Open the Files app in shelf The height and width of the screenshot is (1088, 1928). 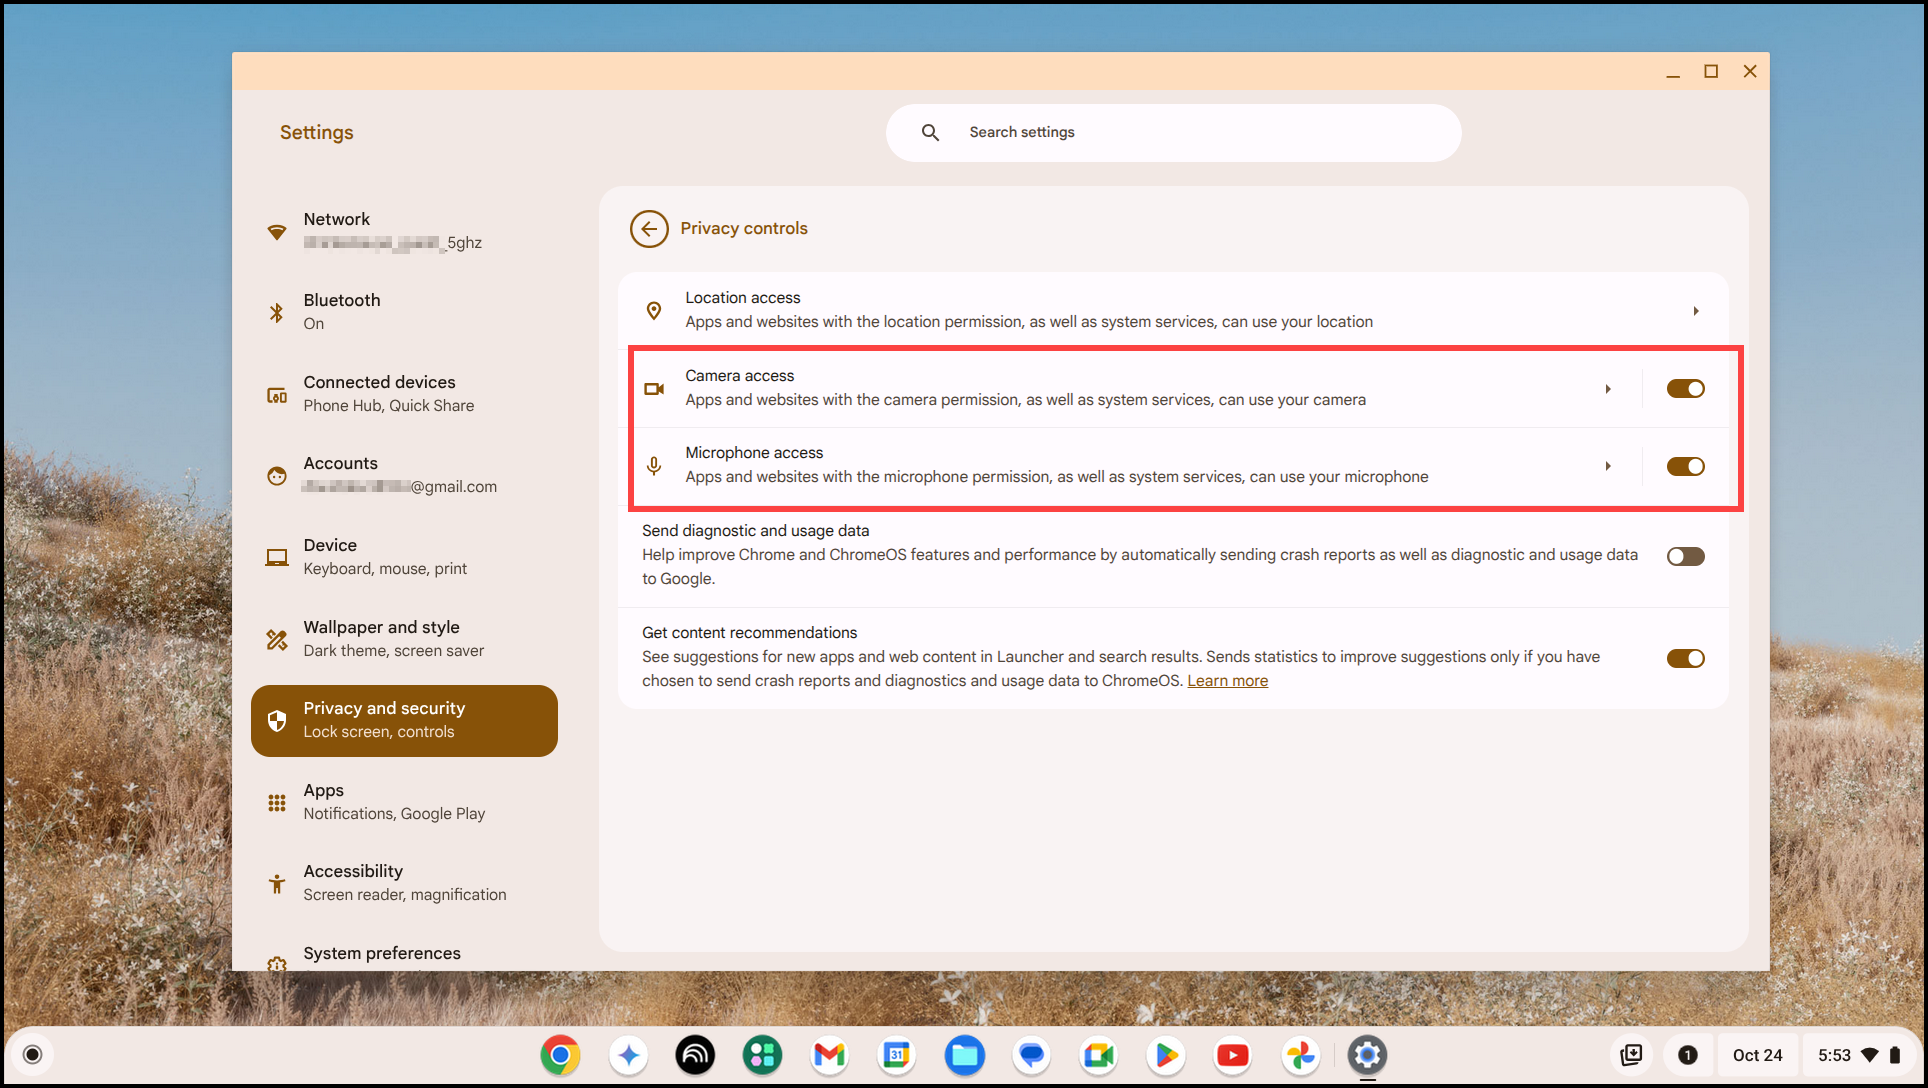(964, 1055)
